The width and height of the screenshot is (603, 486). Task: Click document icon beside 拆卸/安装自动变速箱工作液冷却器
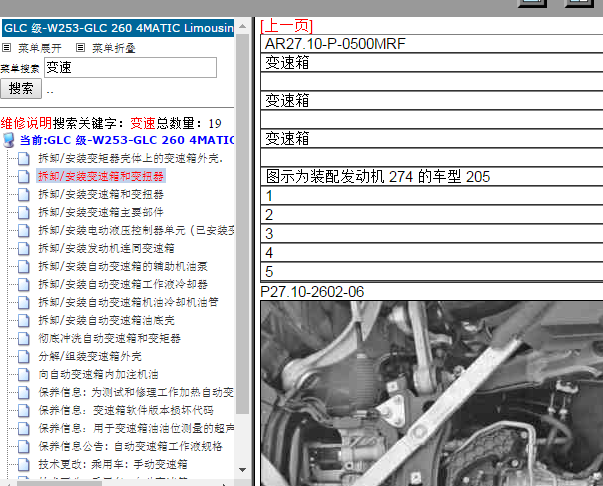click(23, 285)
